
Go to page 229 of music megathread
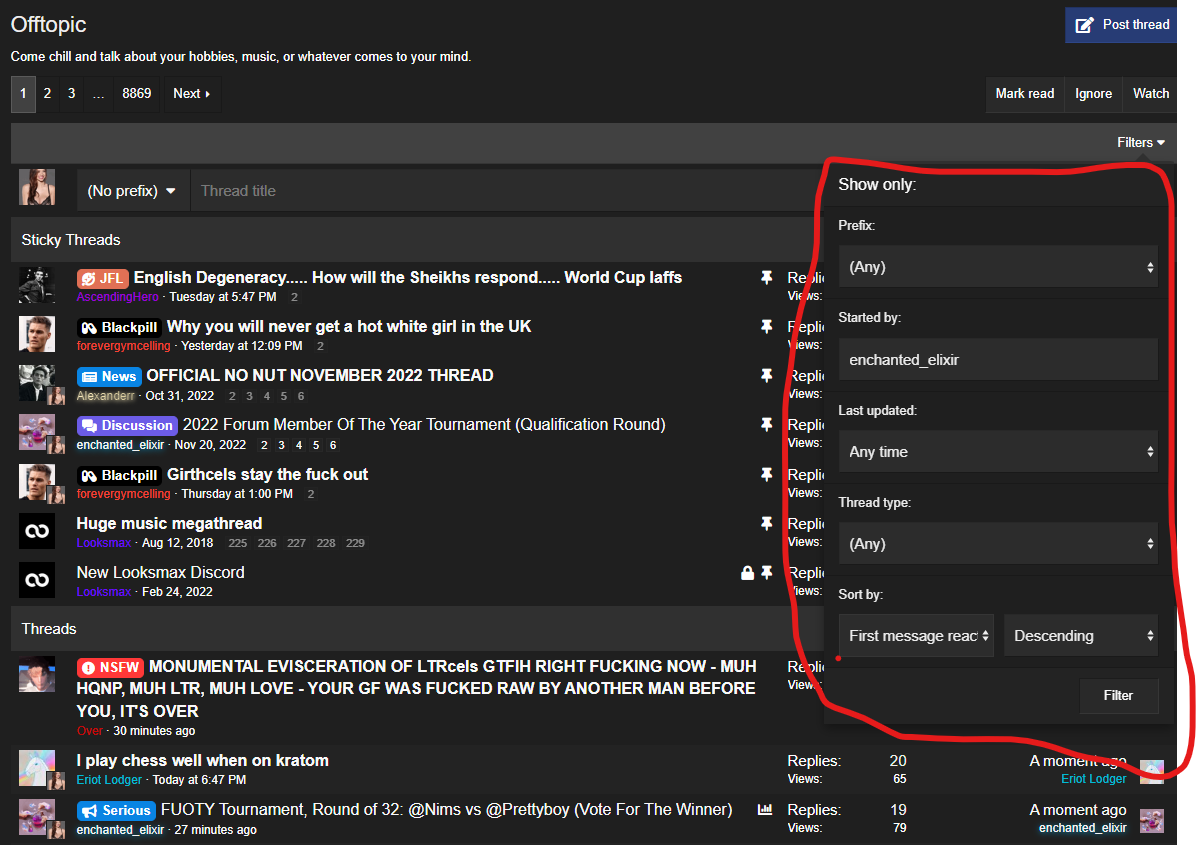pyautogui.click(x=355, y=543)
